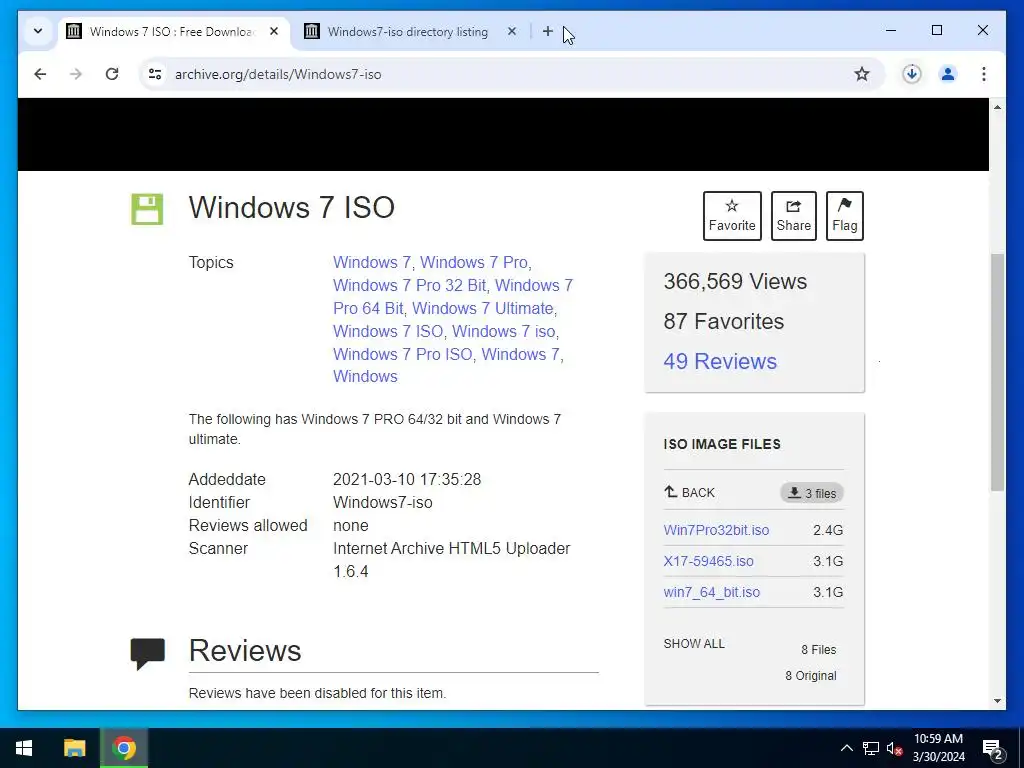
Task: Click Scanner value Internet Archive HTML5 Uploader
Action: [451, 560]
